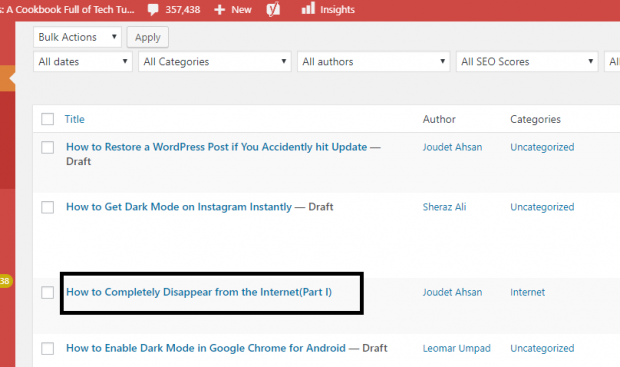Screen dimensions: 620x367
Task: Open Insights bar chart icon
Action: pos(308,8)
